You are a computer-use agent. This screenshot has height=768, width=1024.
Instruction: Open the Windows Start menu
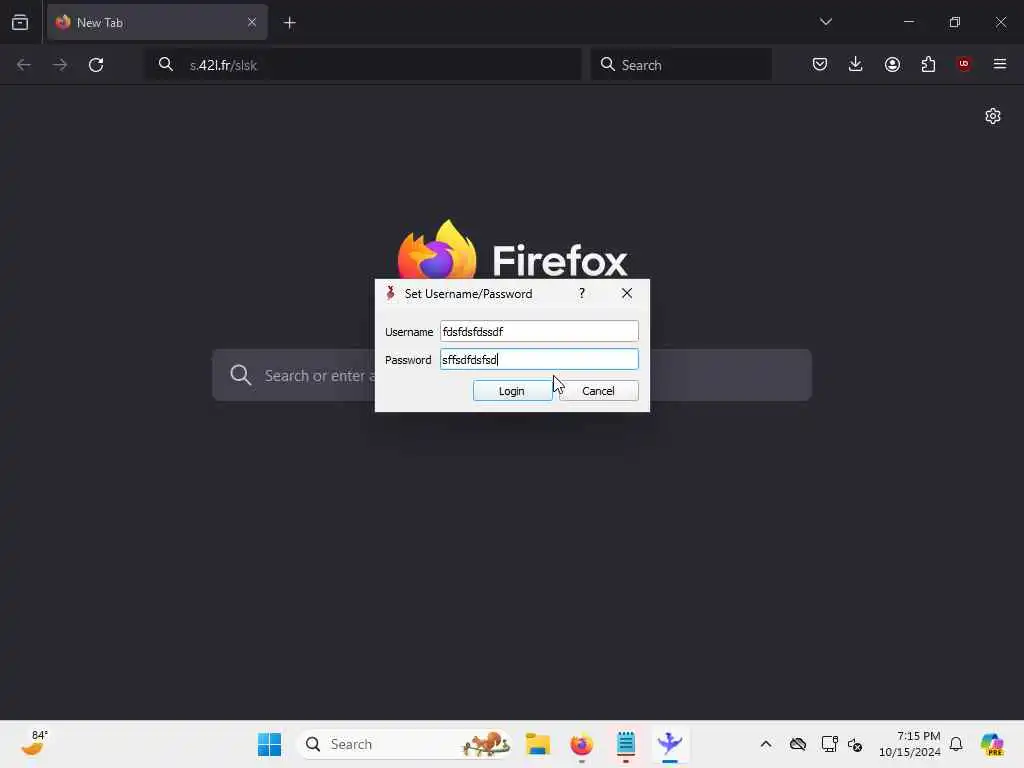point(269,744)
